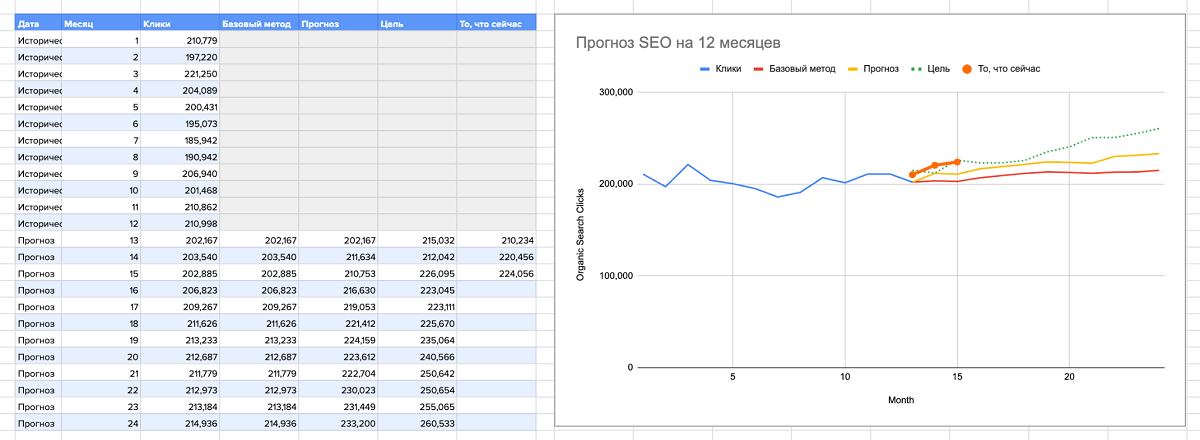
Task: Select the cell containing 260,533
Action: (x=417, y=424)
